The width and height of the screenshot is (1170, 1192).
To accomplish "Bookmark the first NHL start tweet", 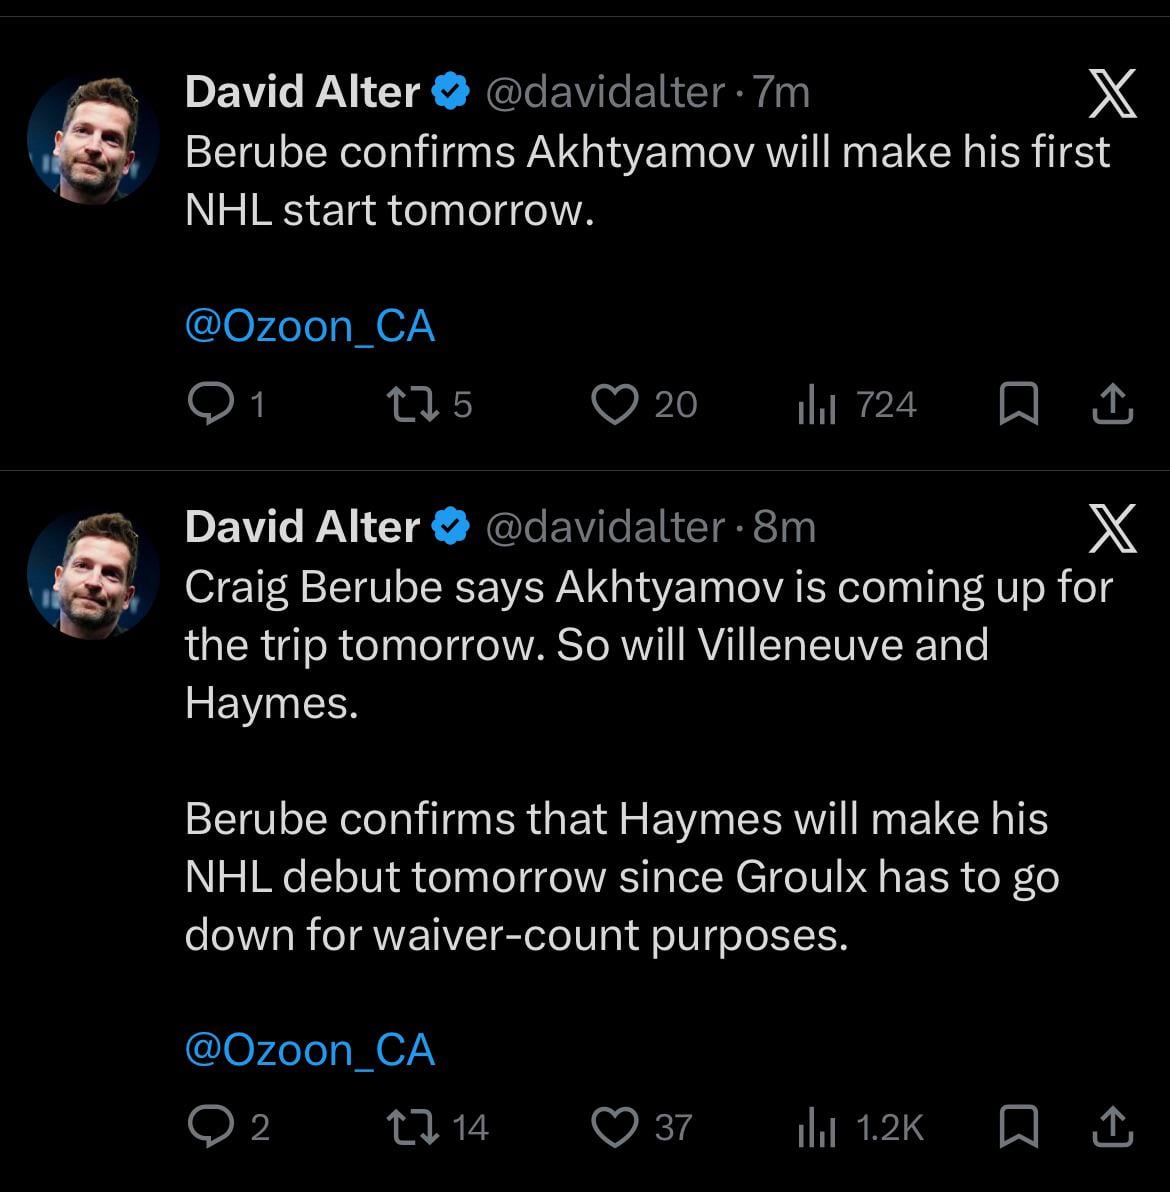I will click(x=1018, y=405).
